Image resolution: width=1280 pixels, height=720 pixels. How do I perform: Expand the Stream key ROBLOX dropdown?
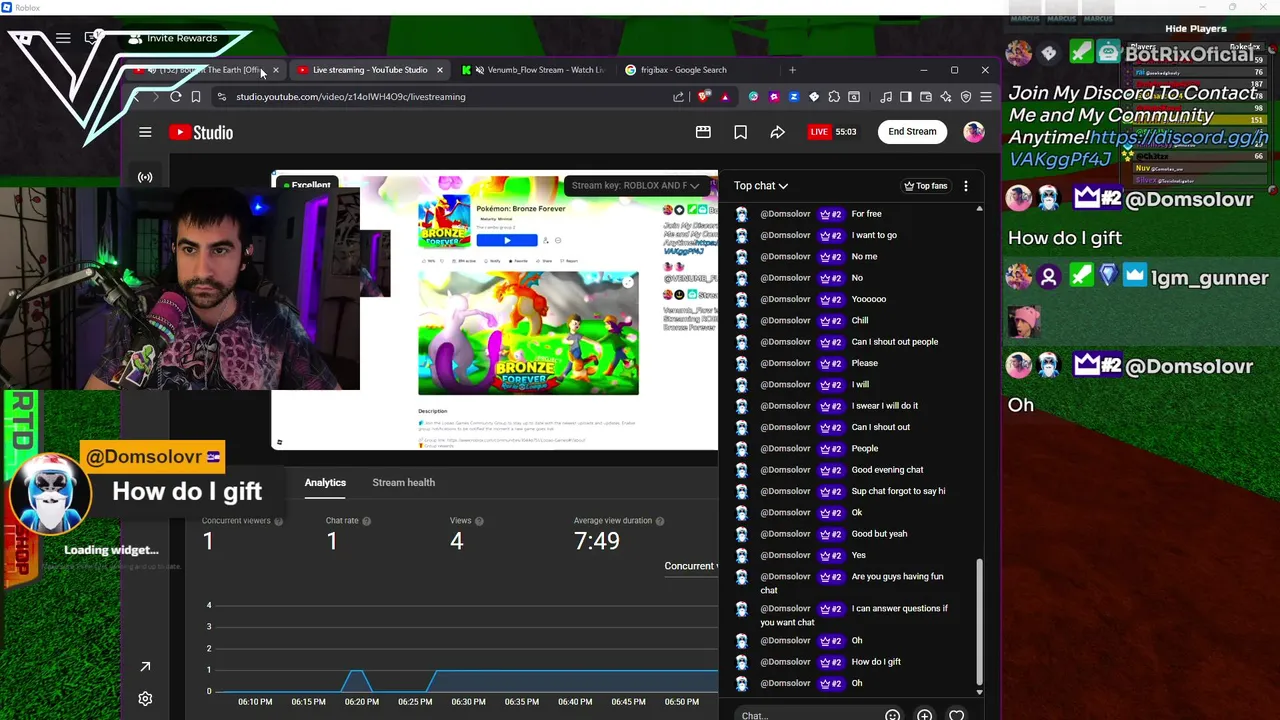click(x=635, y=185)
